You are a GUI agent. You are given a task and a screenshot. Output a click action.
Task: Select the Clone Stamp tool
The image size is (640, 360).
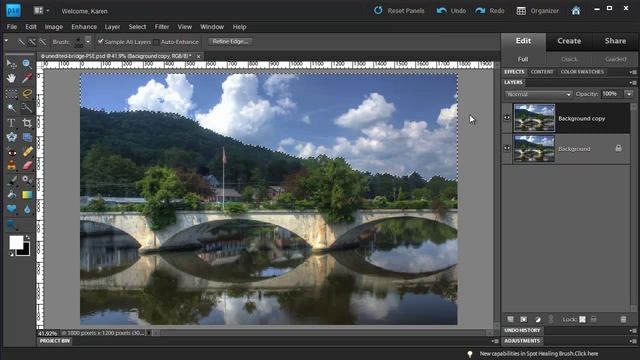pos(11,166)
